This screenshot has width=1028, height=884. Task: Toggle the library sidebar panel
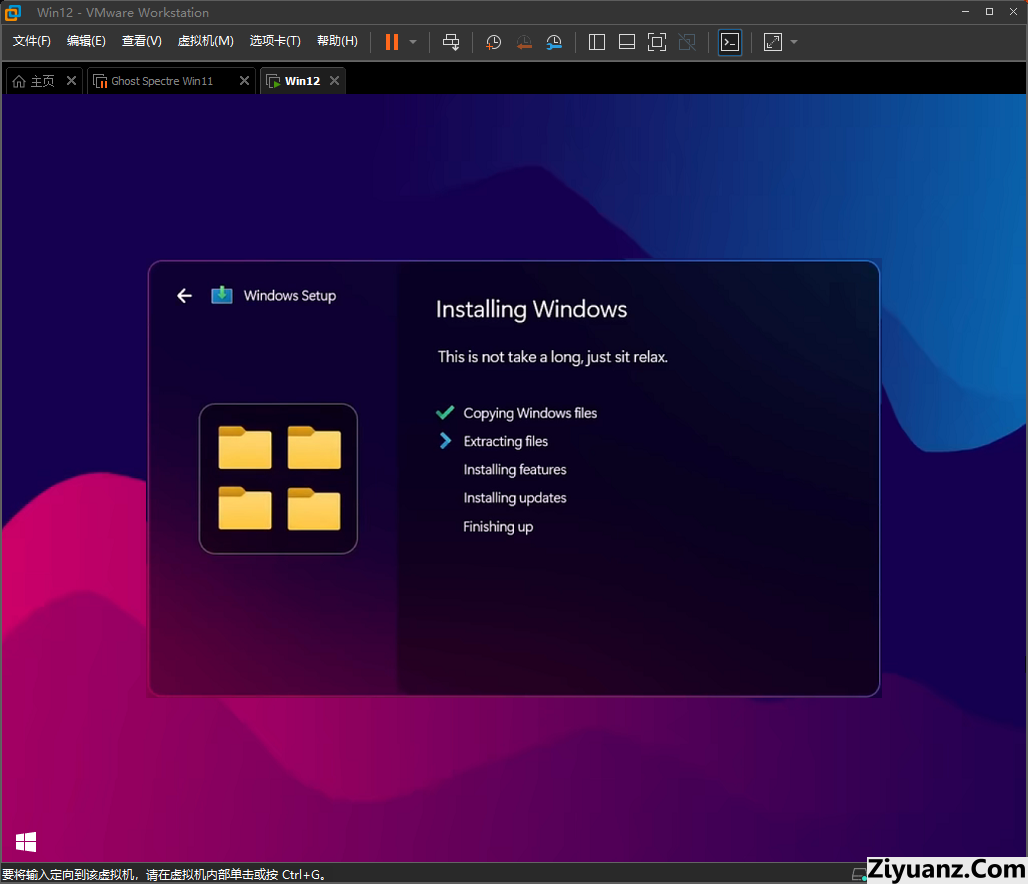[x=597, y=42]
